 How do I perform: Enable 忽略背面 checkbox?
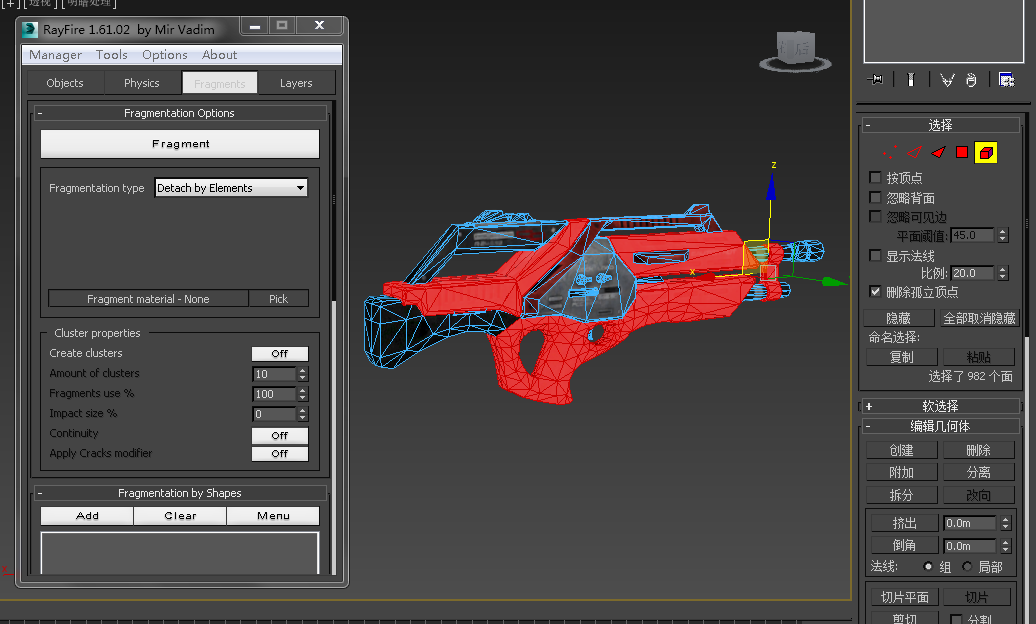coord(875,197)
